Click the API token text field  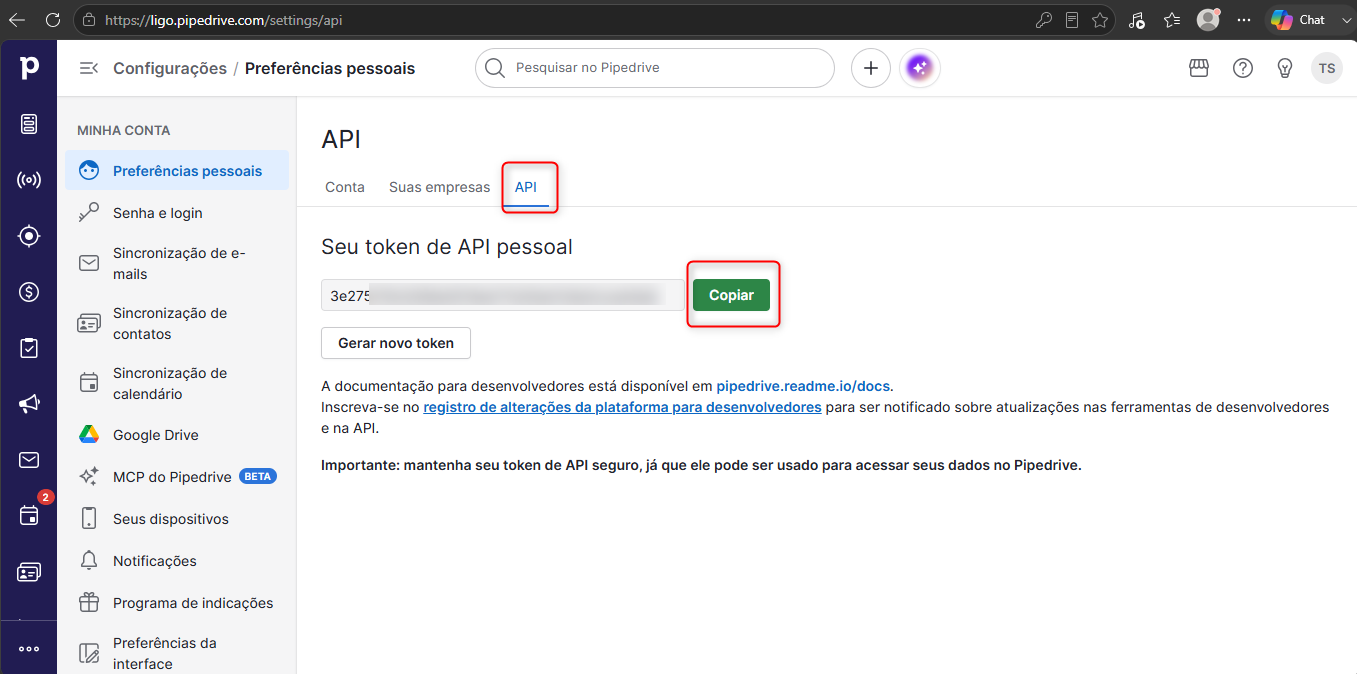pyautogui.click(x=502, y=295)
